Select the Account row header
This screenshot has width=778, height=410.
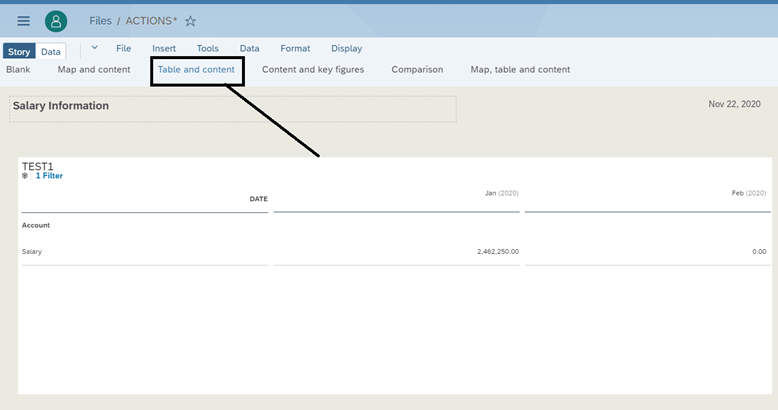coord(36,225)
